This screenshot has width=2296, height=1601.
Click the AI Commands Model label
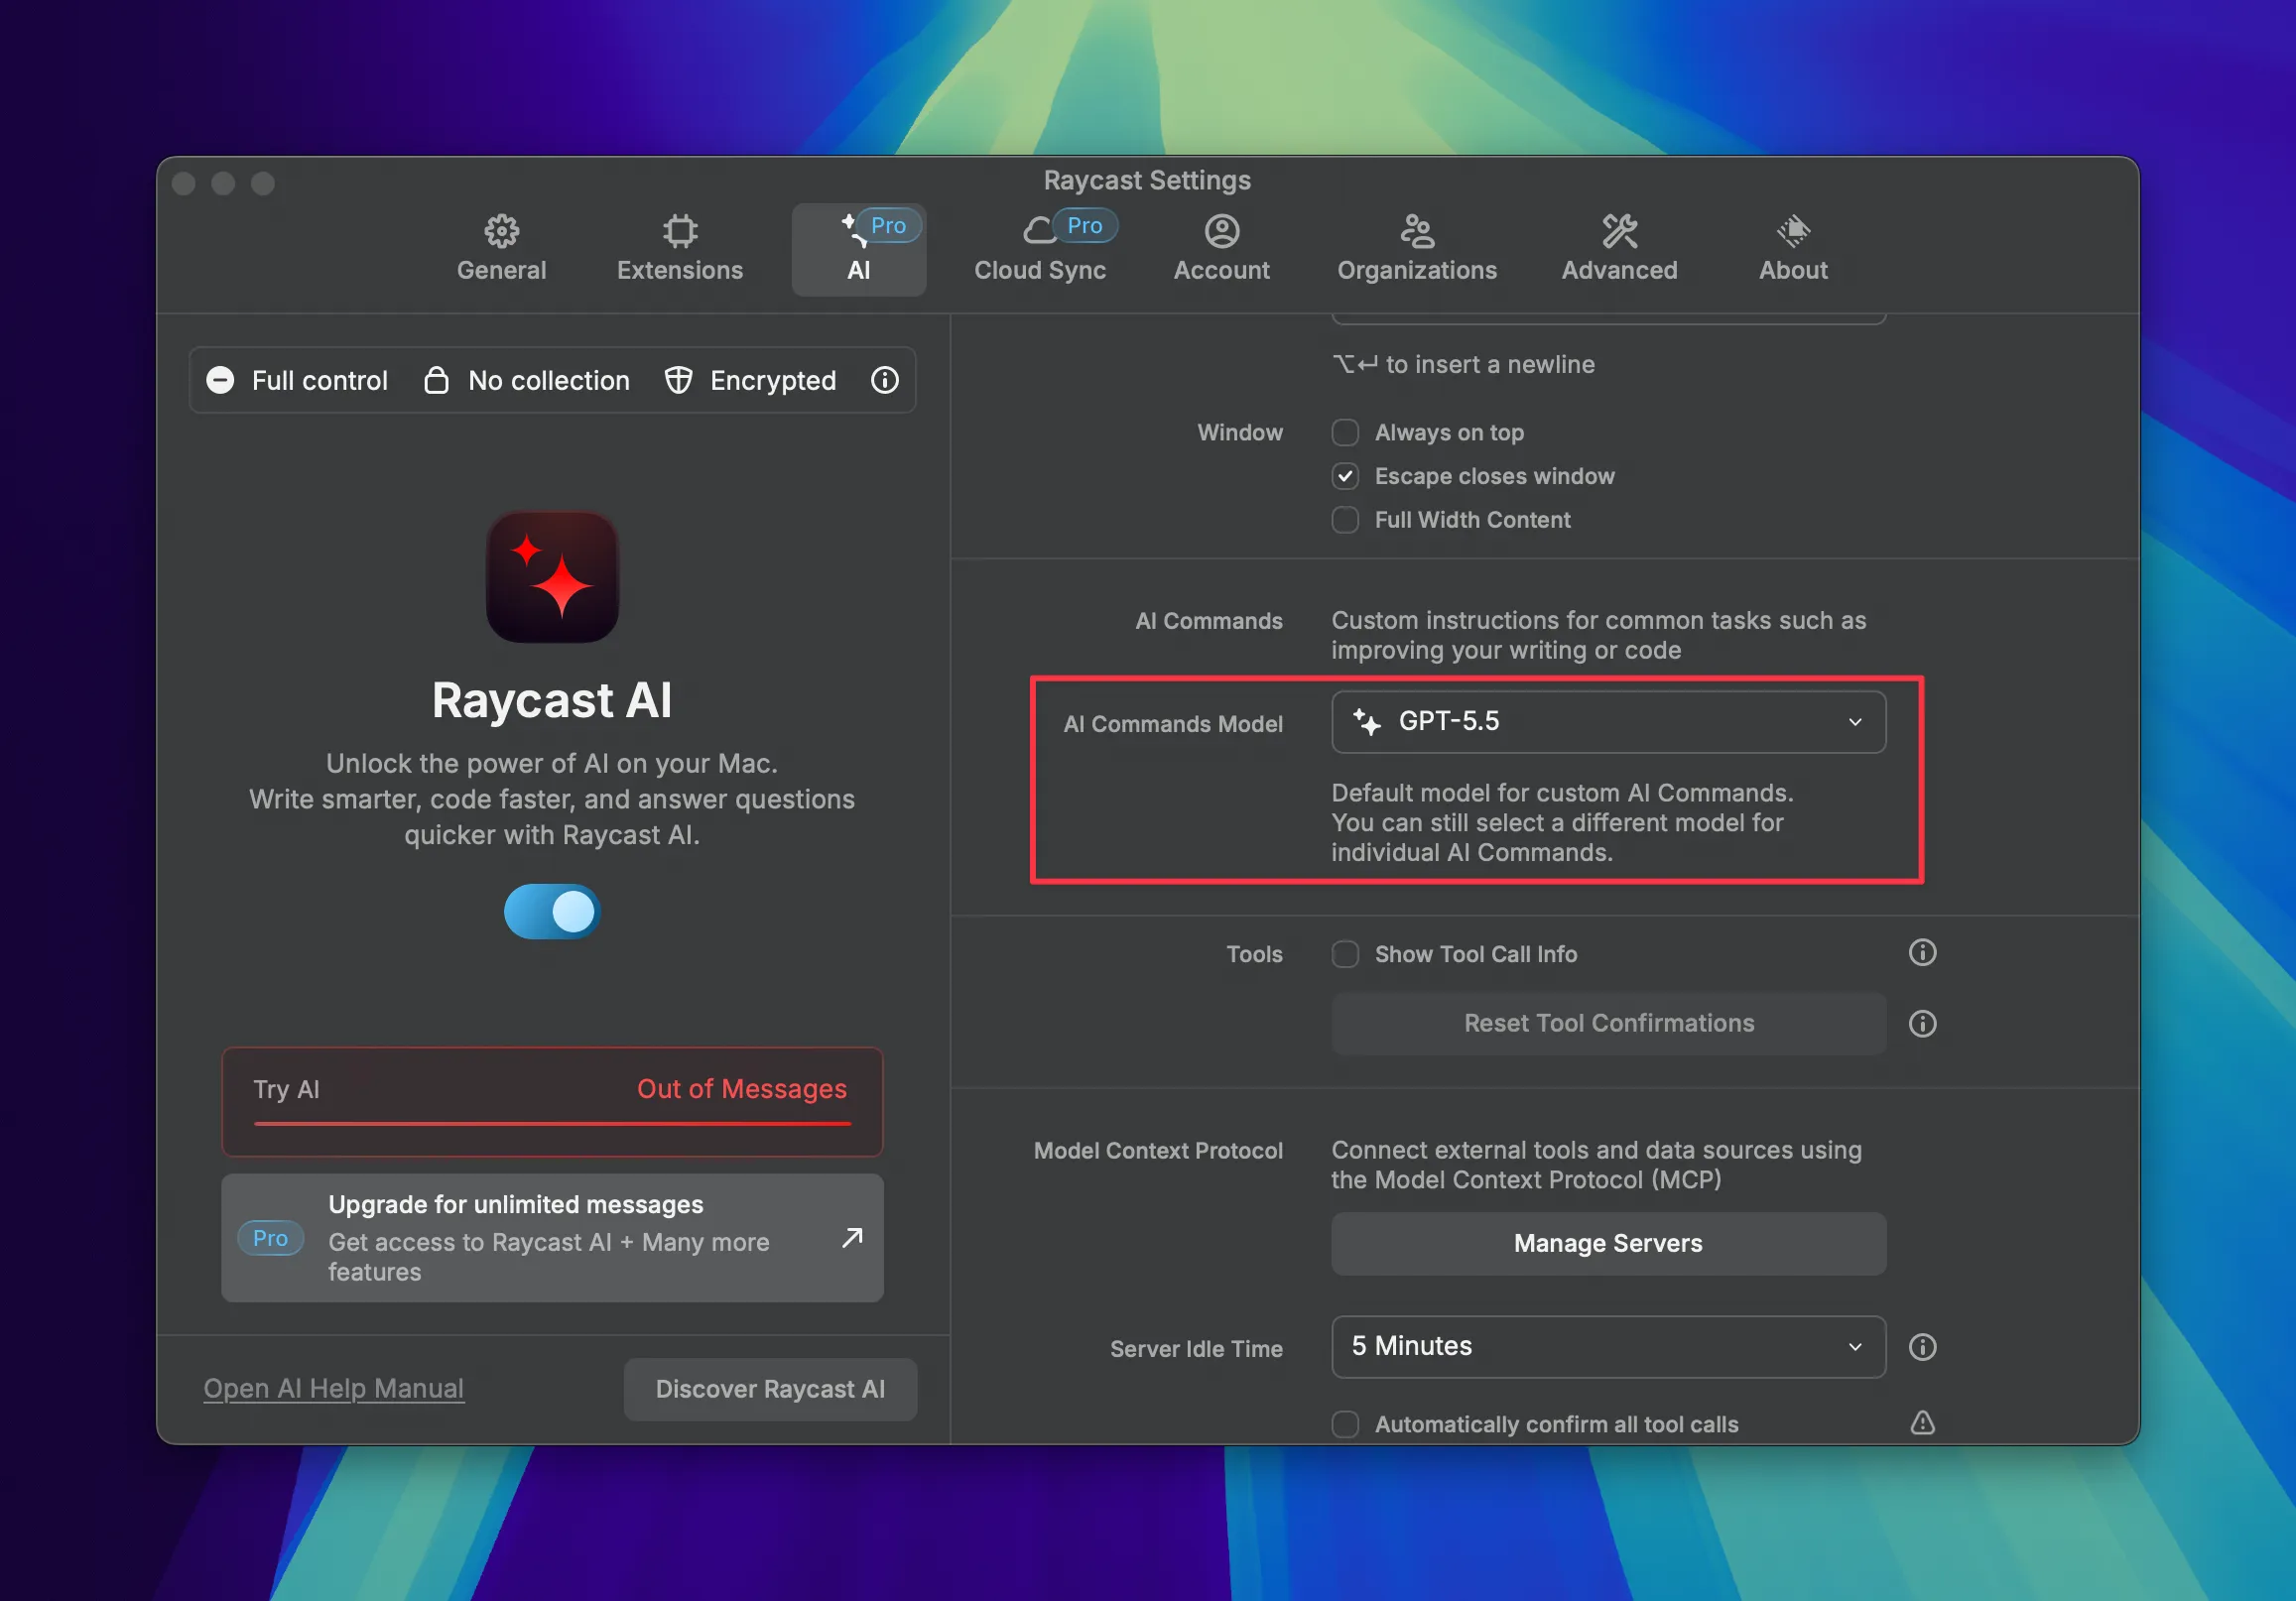[x=1172, y=724]
